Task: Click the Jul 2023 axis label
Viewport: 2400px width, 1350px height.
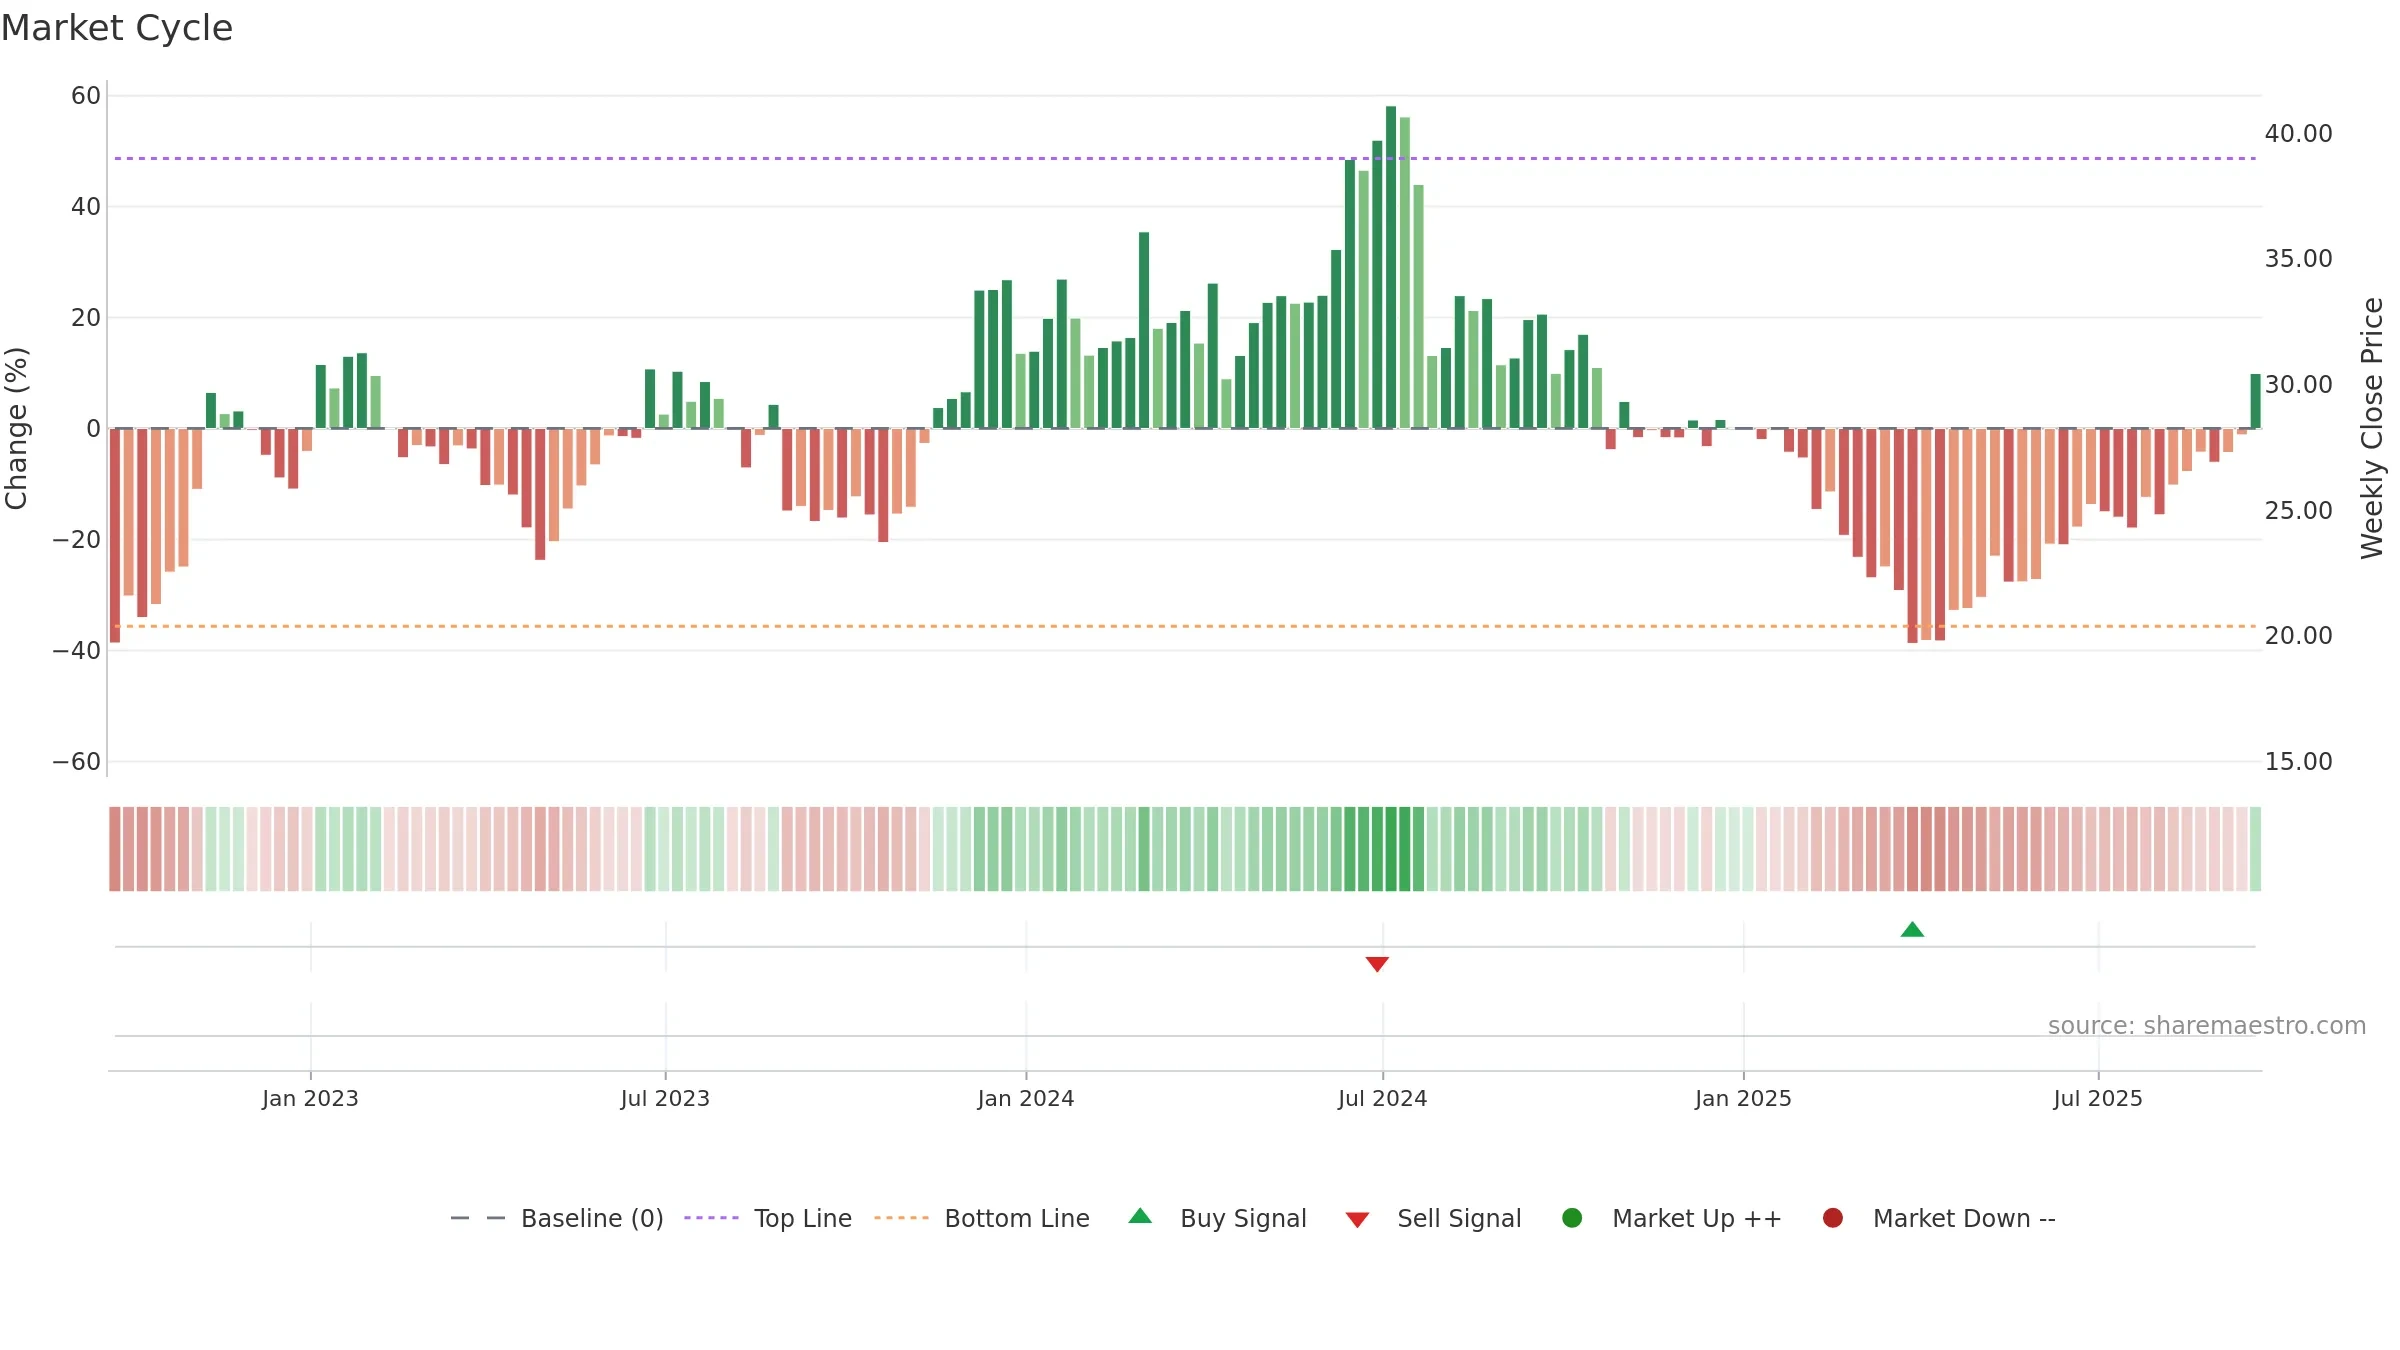Action: coord(665,1098)
